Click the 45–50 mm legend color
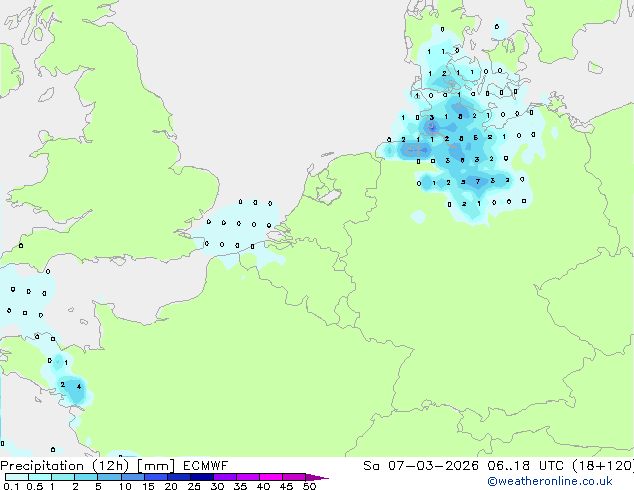634x490 pixels. coord(294,477)
